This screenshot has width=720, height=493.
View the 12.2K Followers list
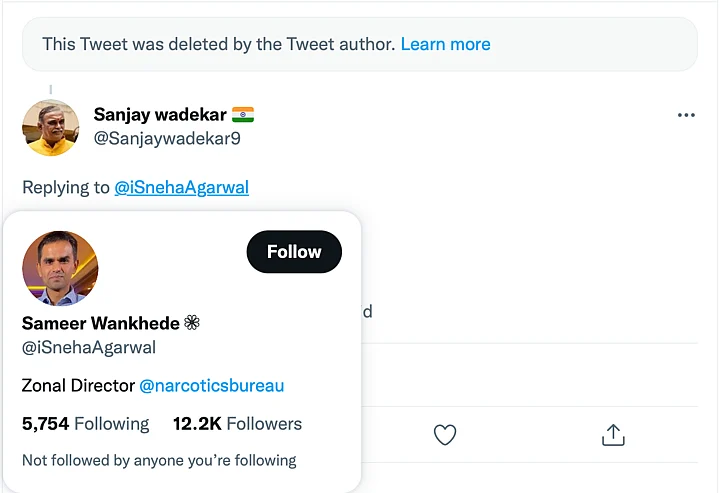point(237,424)
